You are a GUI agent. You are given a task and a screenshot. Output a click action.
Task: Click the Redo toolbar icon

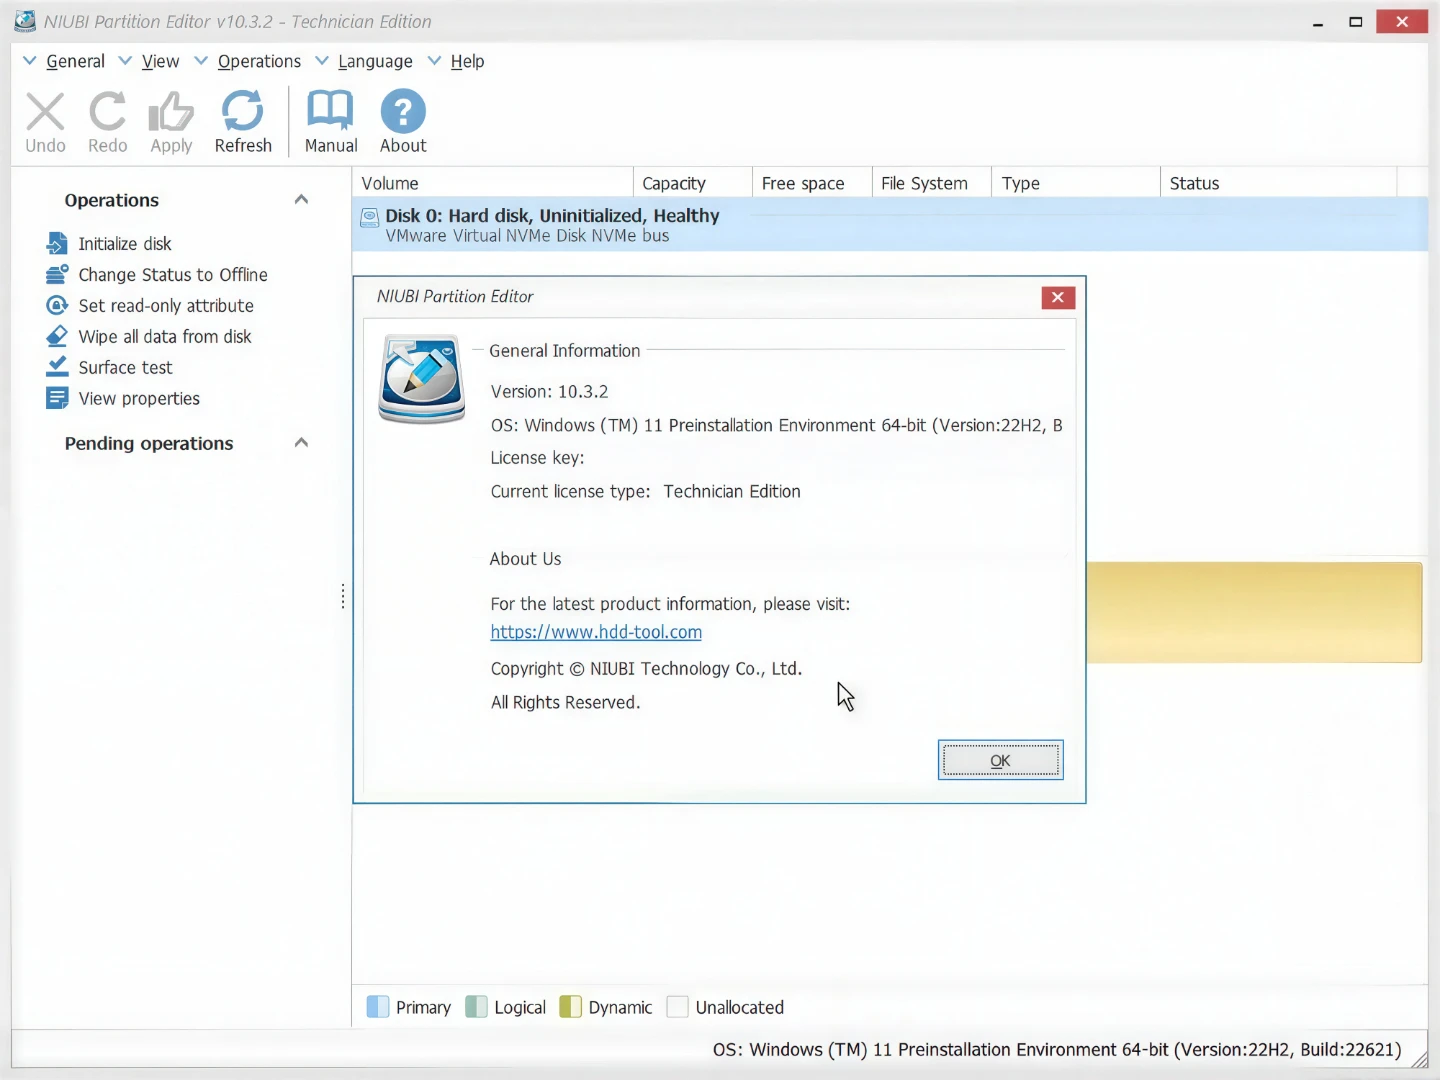[108, 112]
